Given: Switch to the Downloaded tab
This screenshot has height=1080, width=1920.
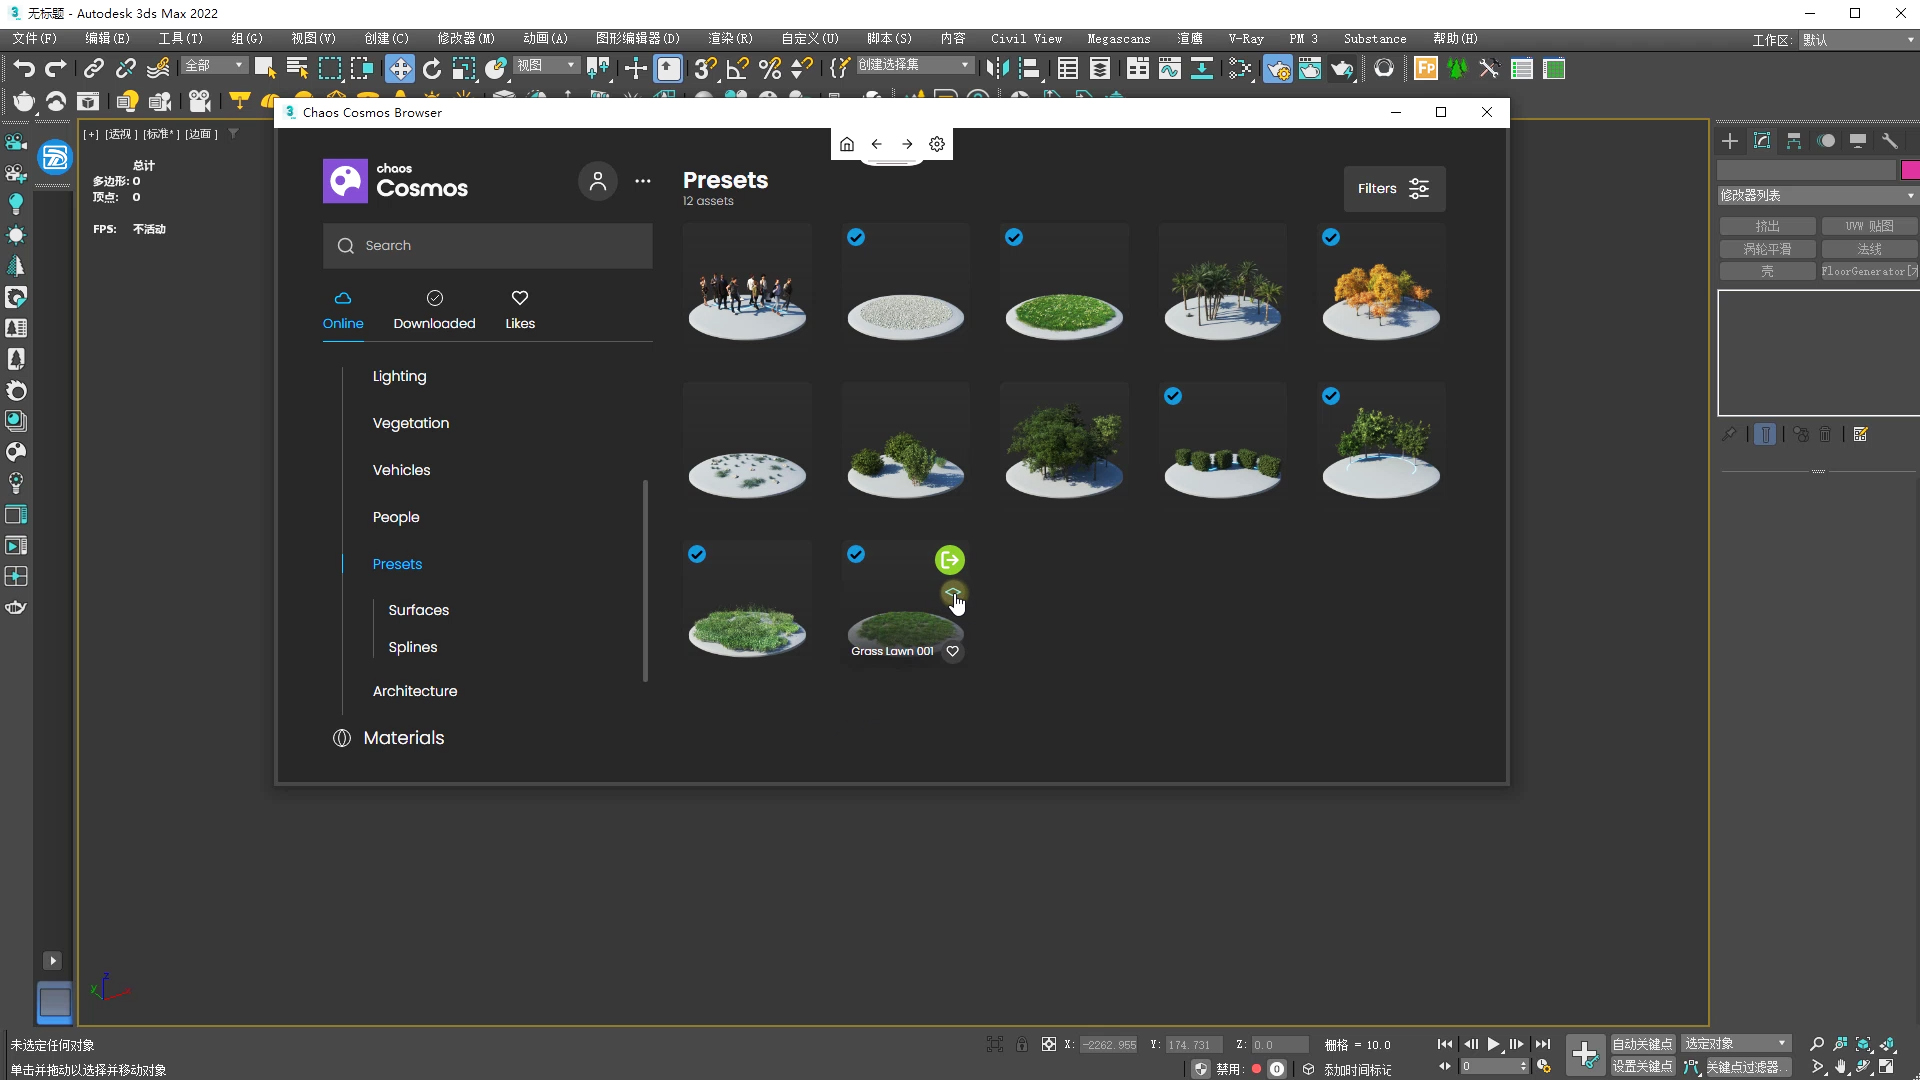Looking at the screenshot, I should [x=434, y=309].
